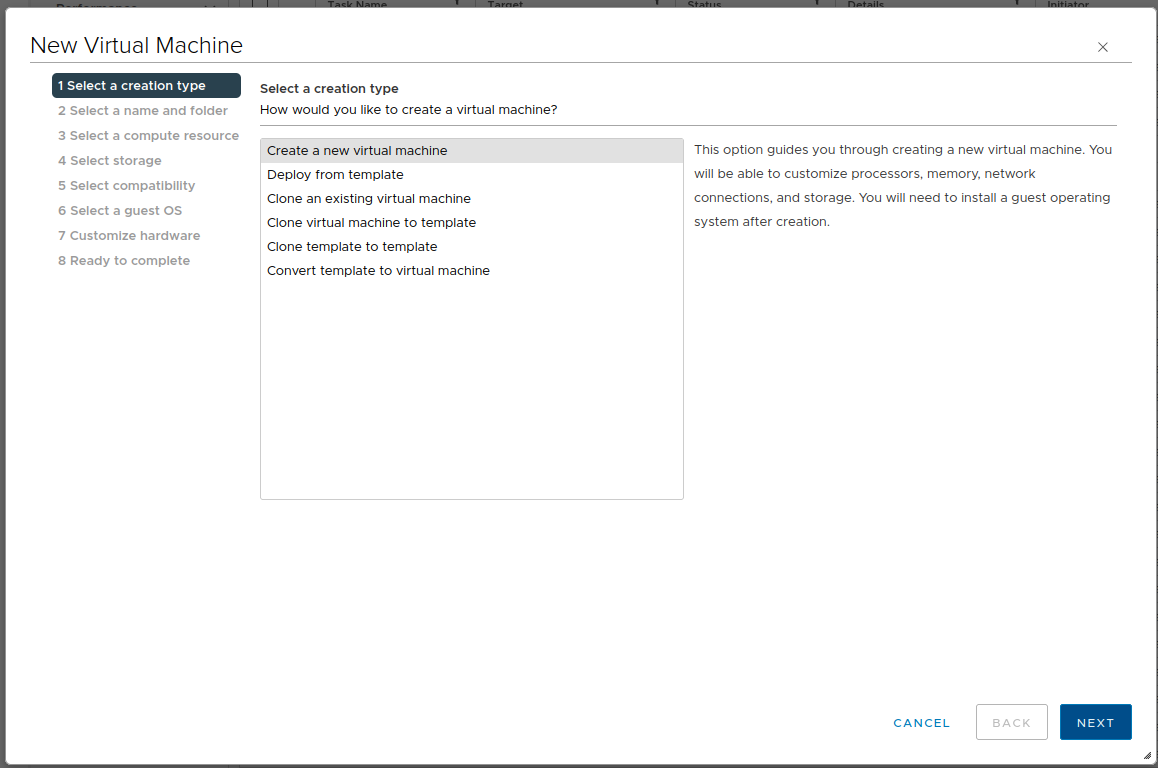The height and width of the screenshot is (768, 1158).
Task: Proceed with the Next button
Action: (x=1095, y=723)
